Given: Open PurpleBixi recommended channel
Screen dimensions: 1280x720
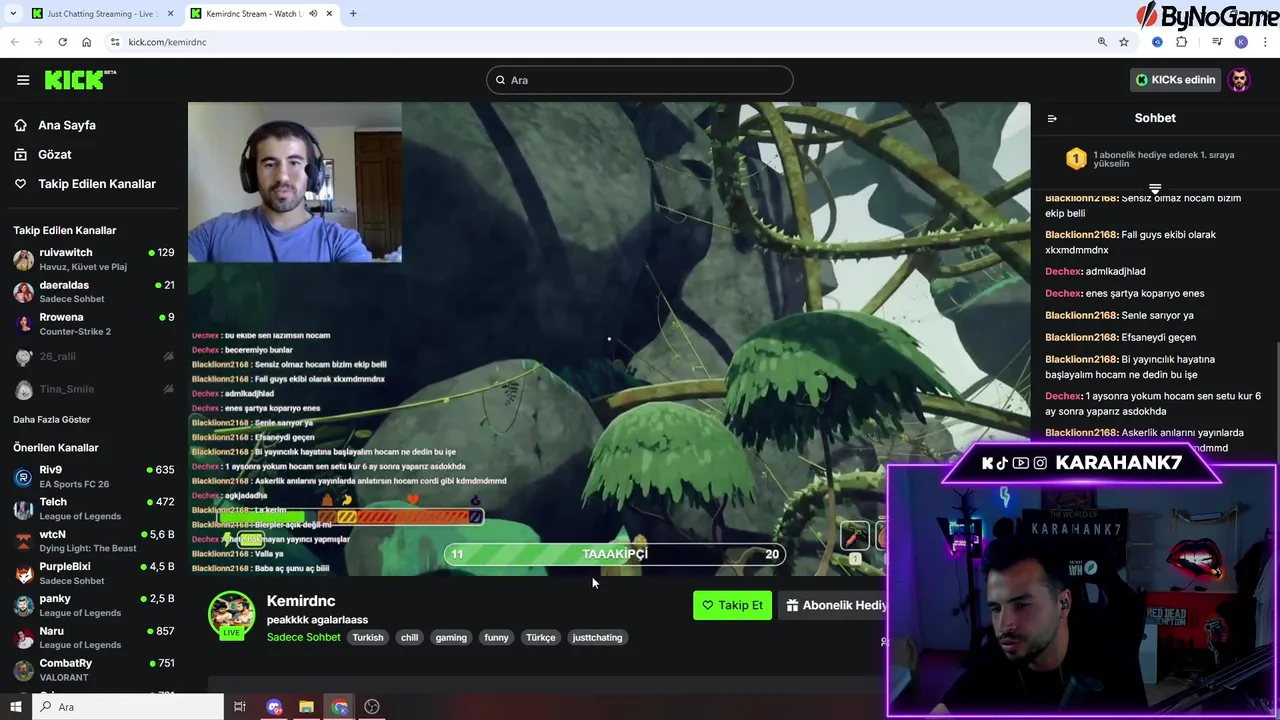Looking at the screenshot, I should click(94, 573).
